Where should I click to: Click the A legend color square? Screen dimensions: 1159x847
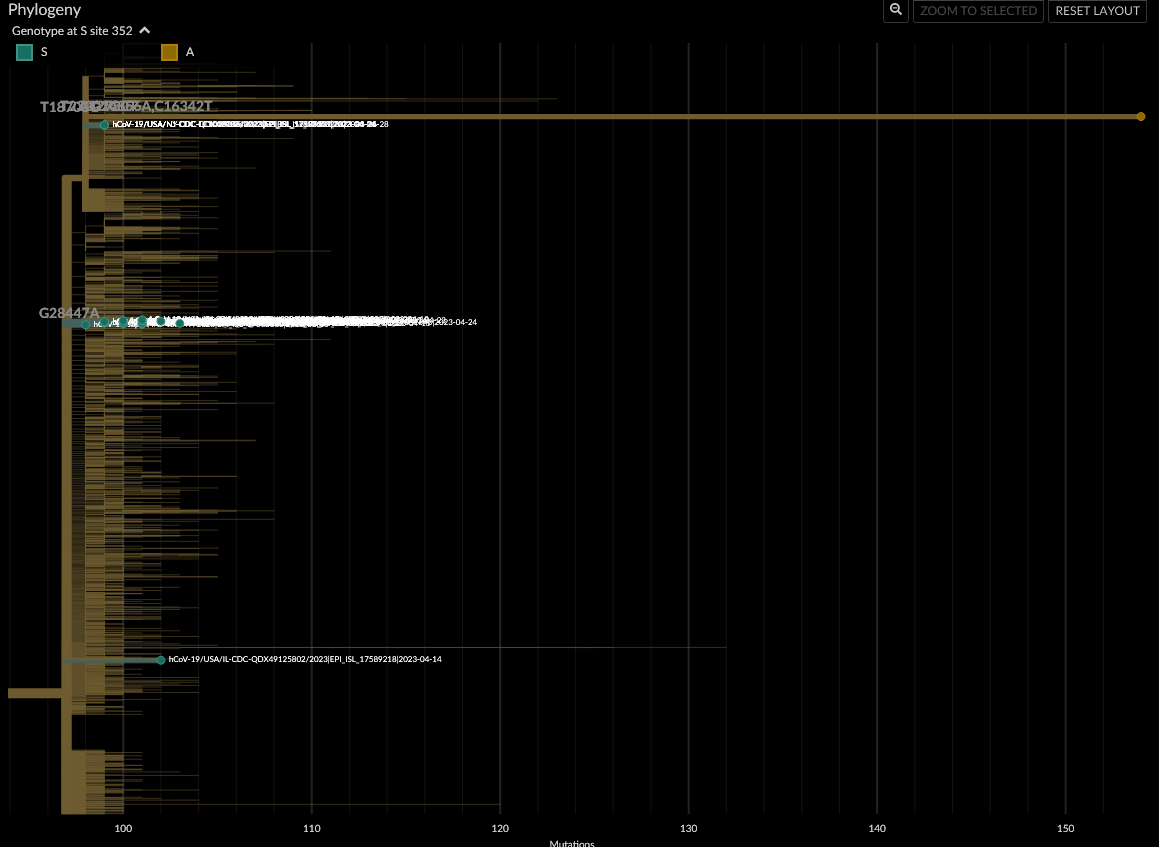pyautogui.click(x=169, y=52)
